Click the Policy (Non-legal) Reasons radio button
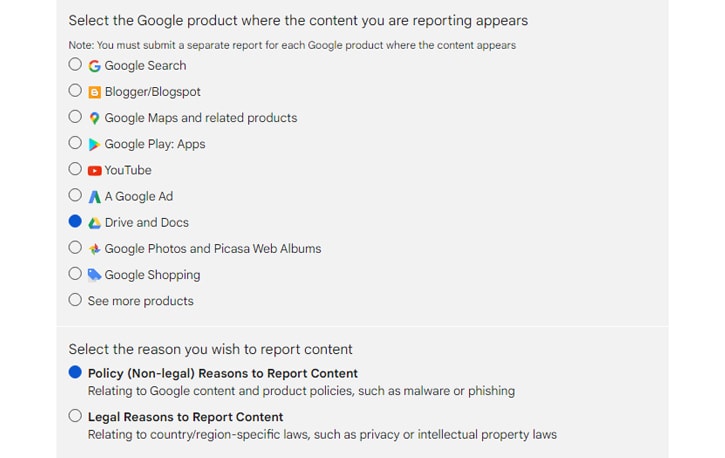The image size is (725, 458). 75,372
